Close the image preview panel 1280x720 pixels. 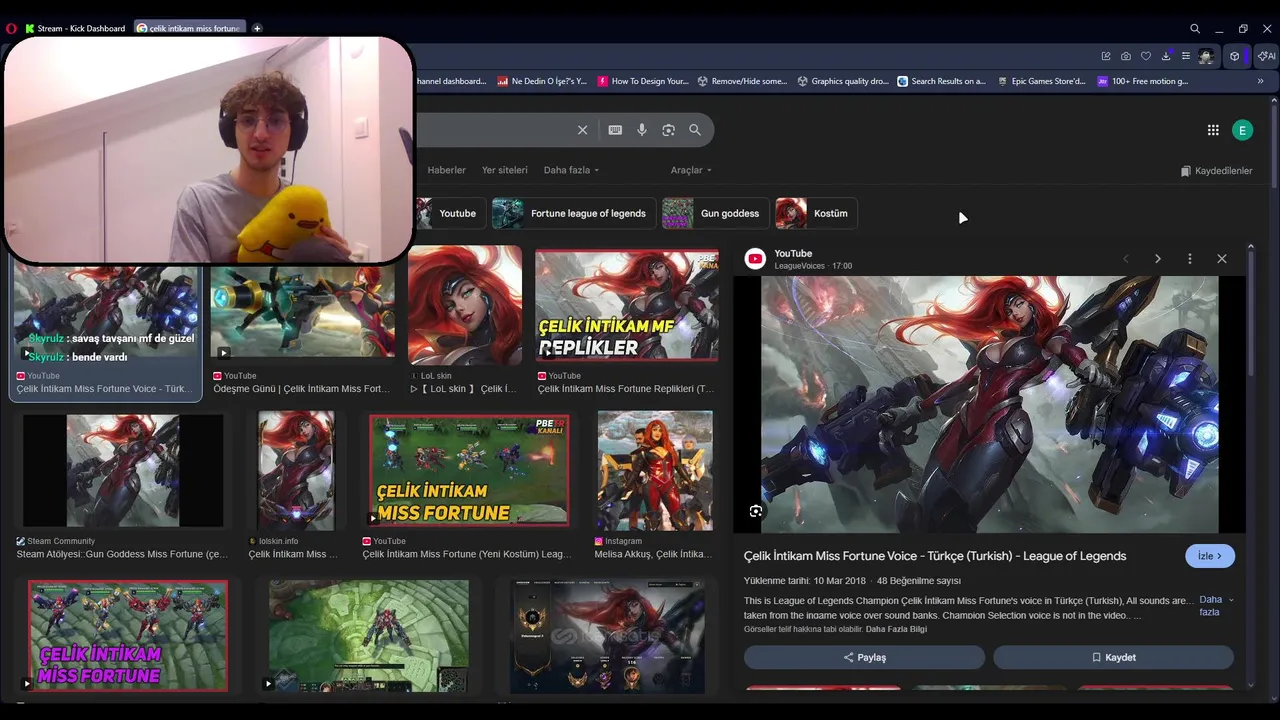pos(1222,258)
